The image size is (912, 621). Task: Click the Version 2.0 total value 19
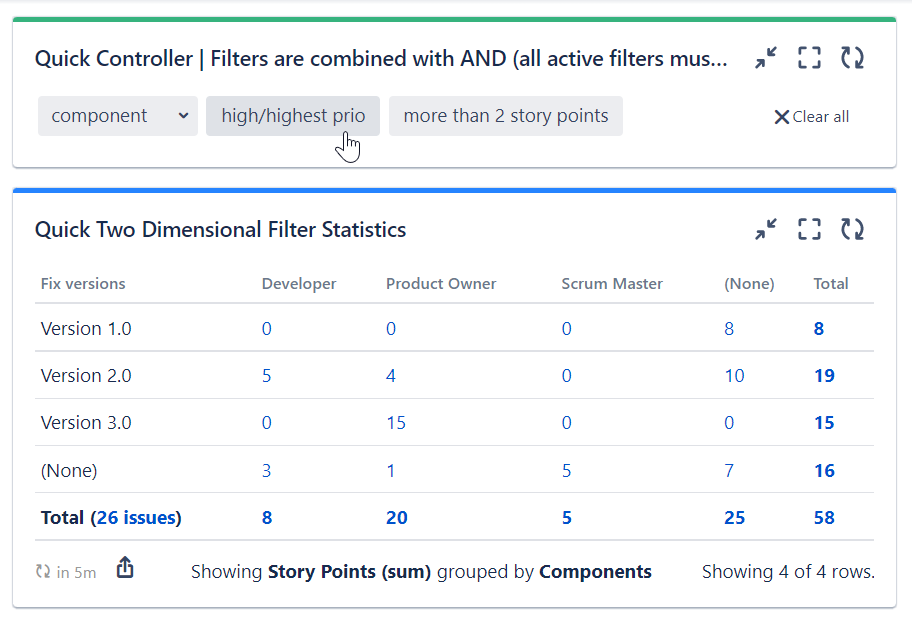click(x=823, y=375)
